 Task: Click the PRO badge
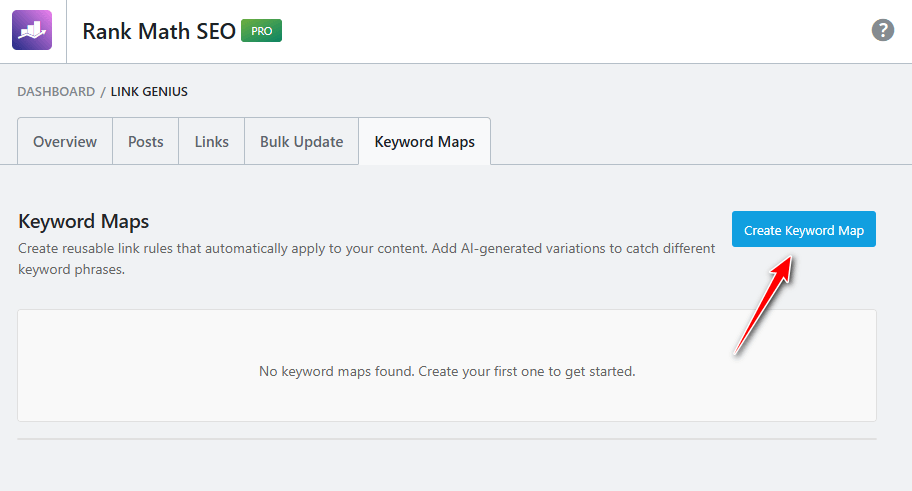tap(261, 31)
